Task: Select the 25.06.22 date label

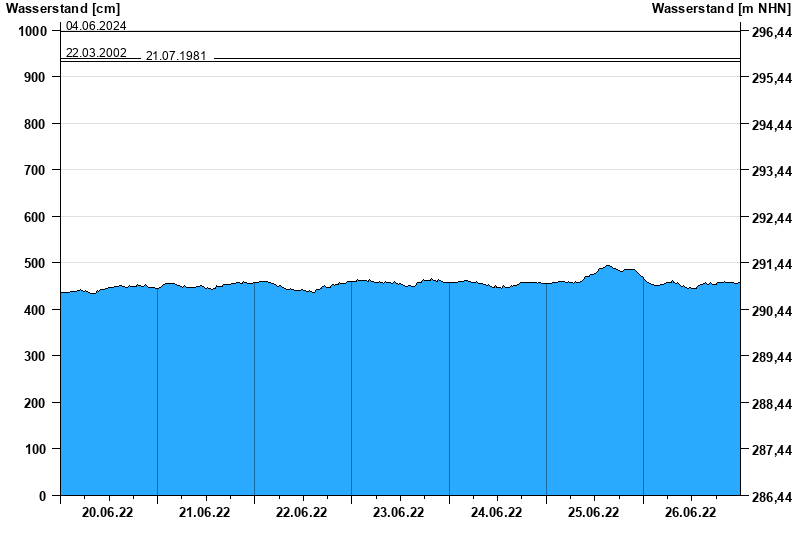Action: coord(593,513)
